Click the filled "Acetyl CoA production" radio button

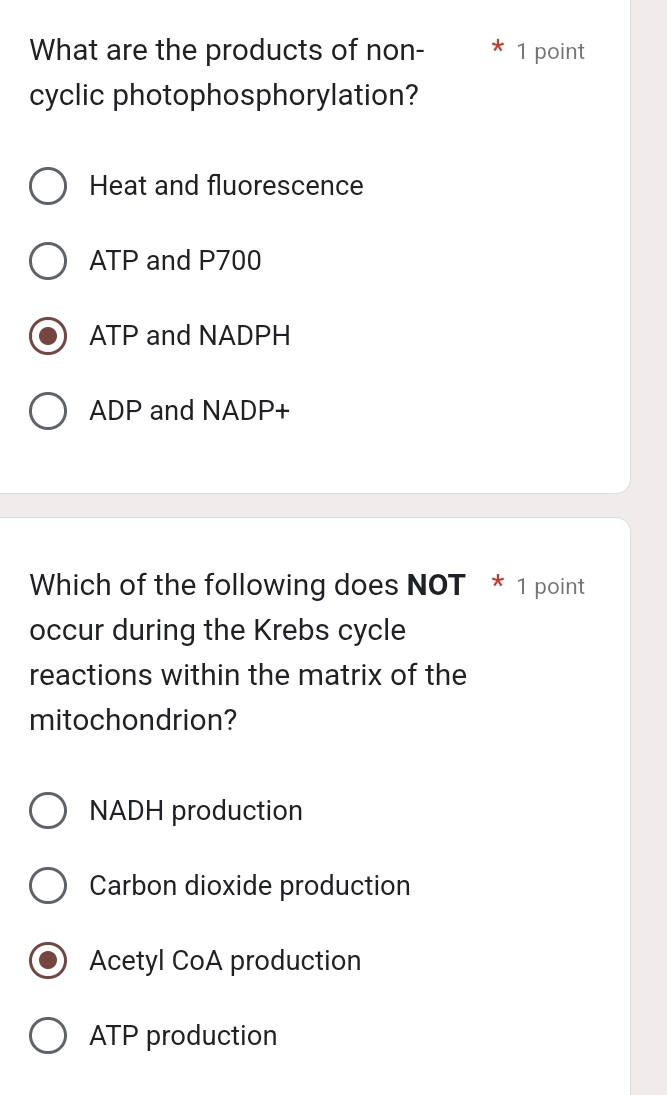(48, 960)
